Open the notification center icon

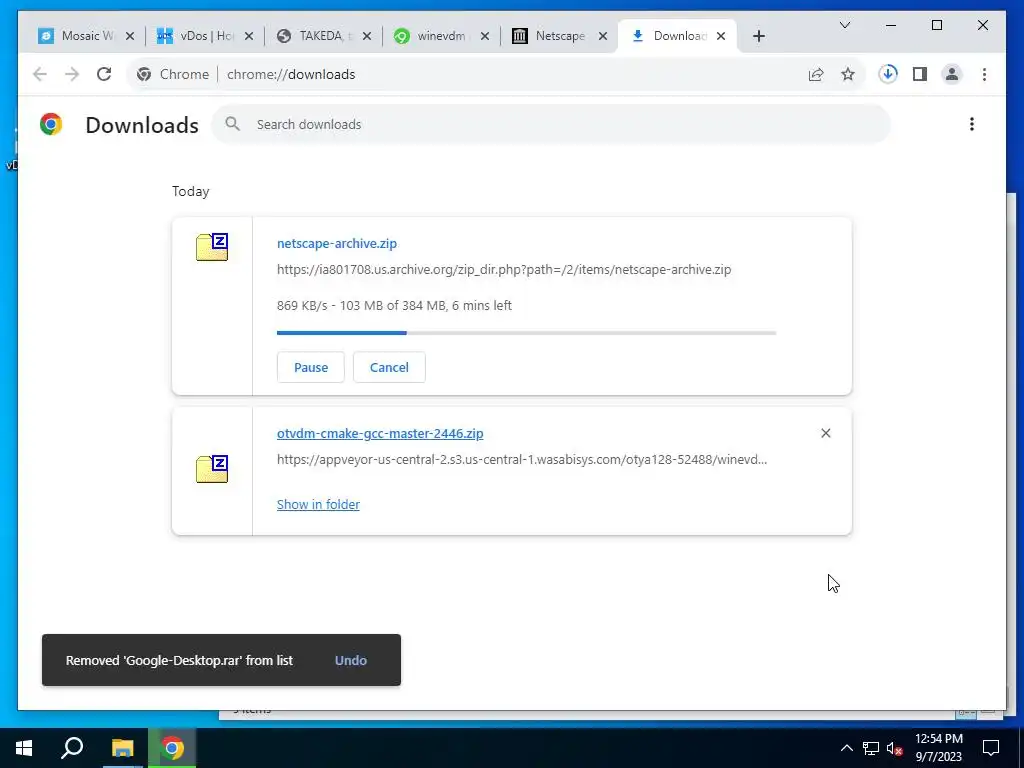pos(991,748)
